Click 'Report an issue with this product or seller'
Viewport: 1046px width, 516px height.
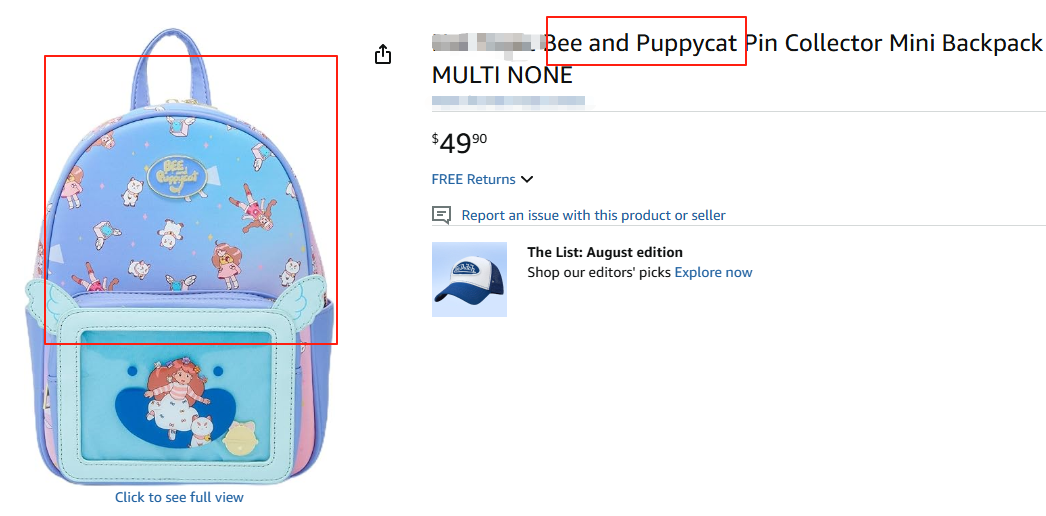593,215
